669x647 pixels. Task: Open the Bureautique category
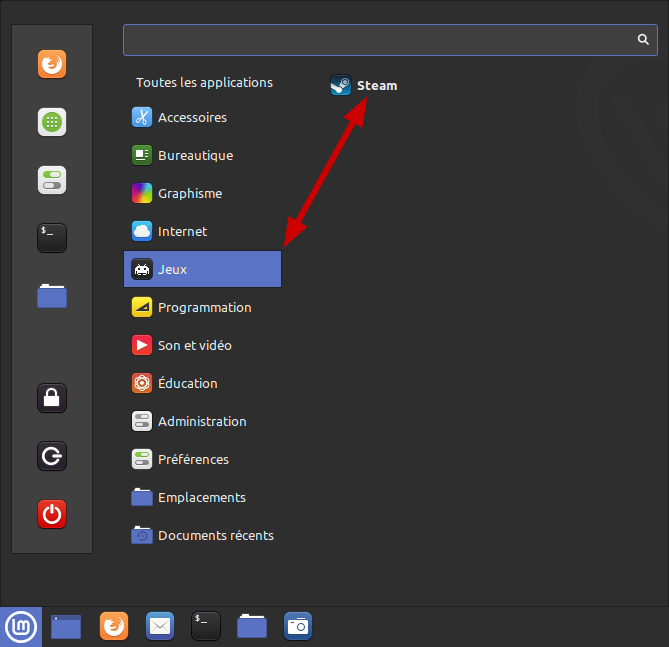click(x=195, y=155)
